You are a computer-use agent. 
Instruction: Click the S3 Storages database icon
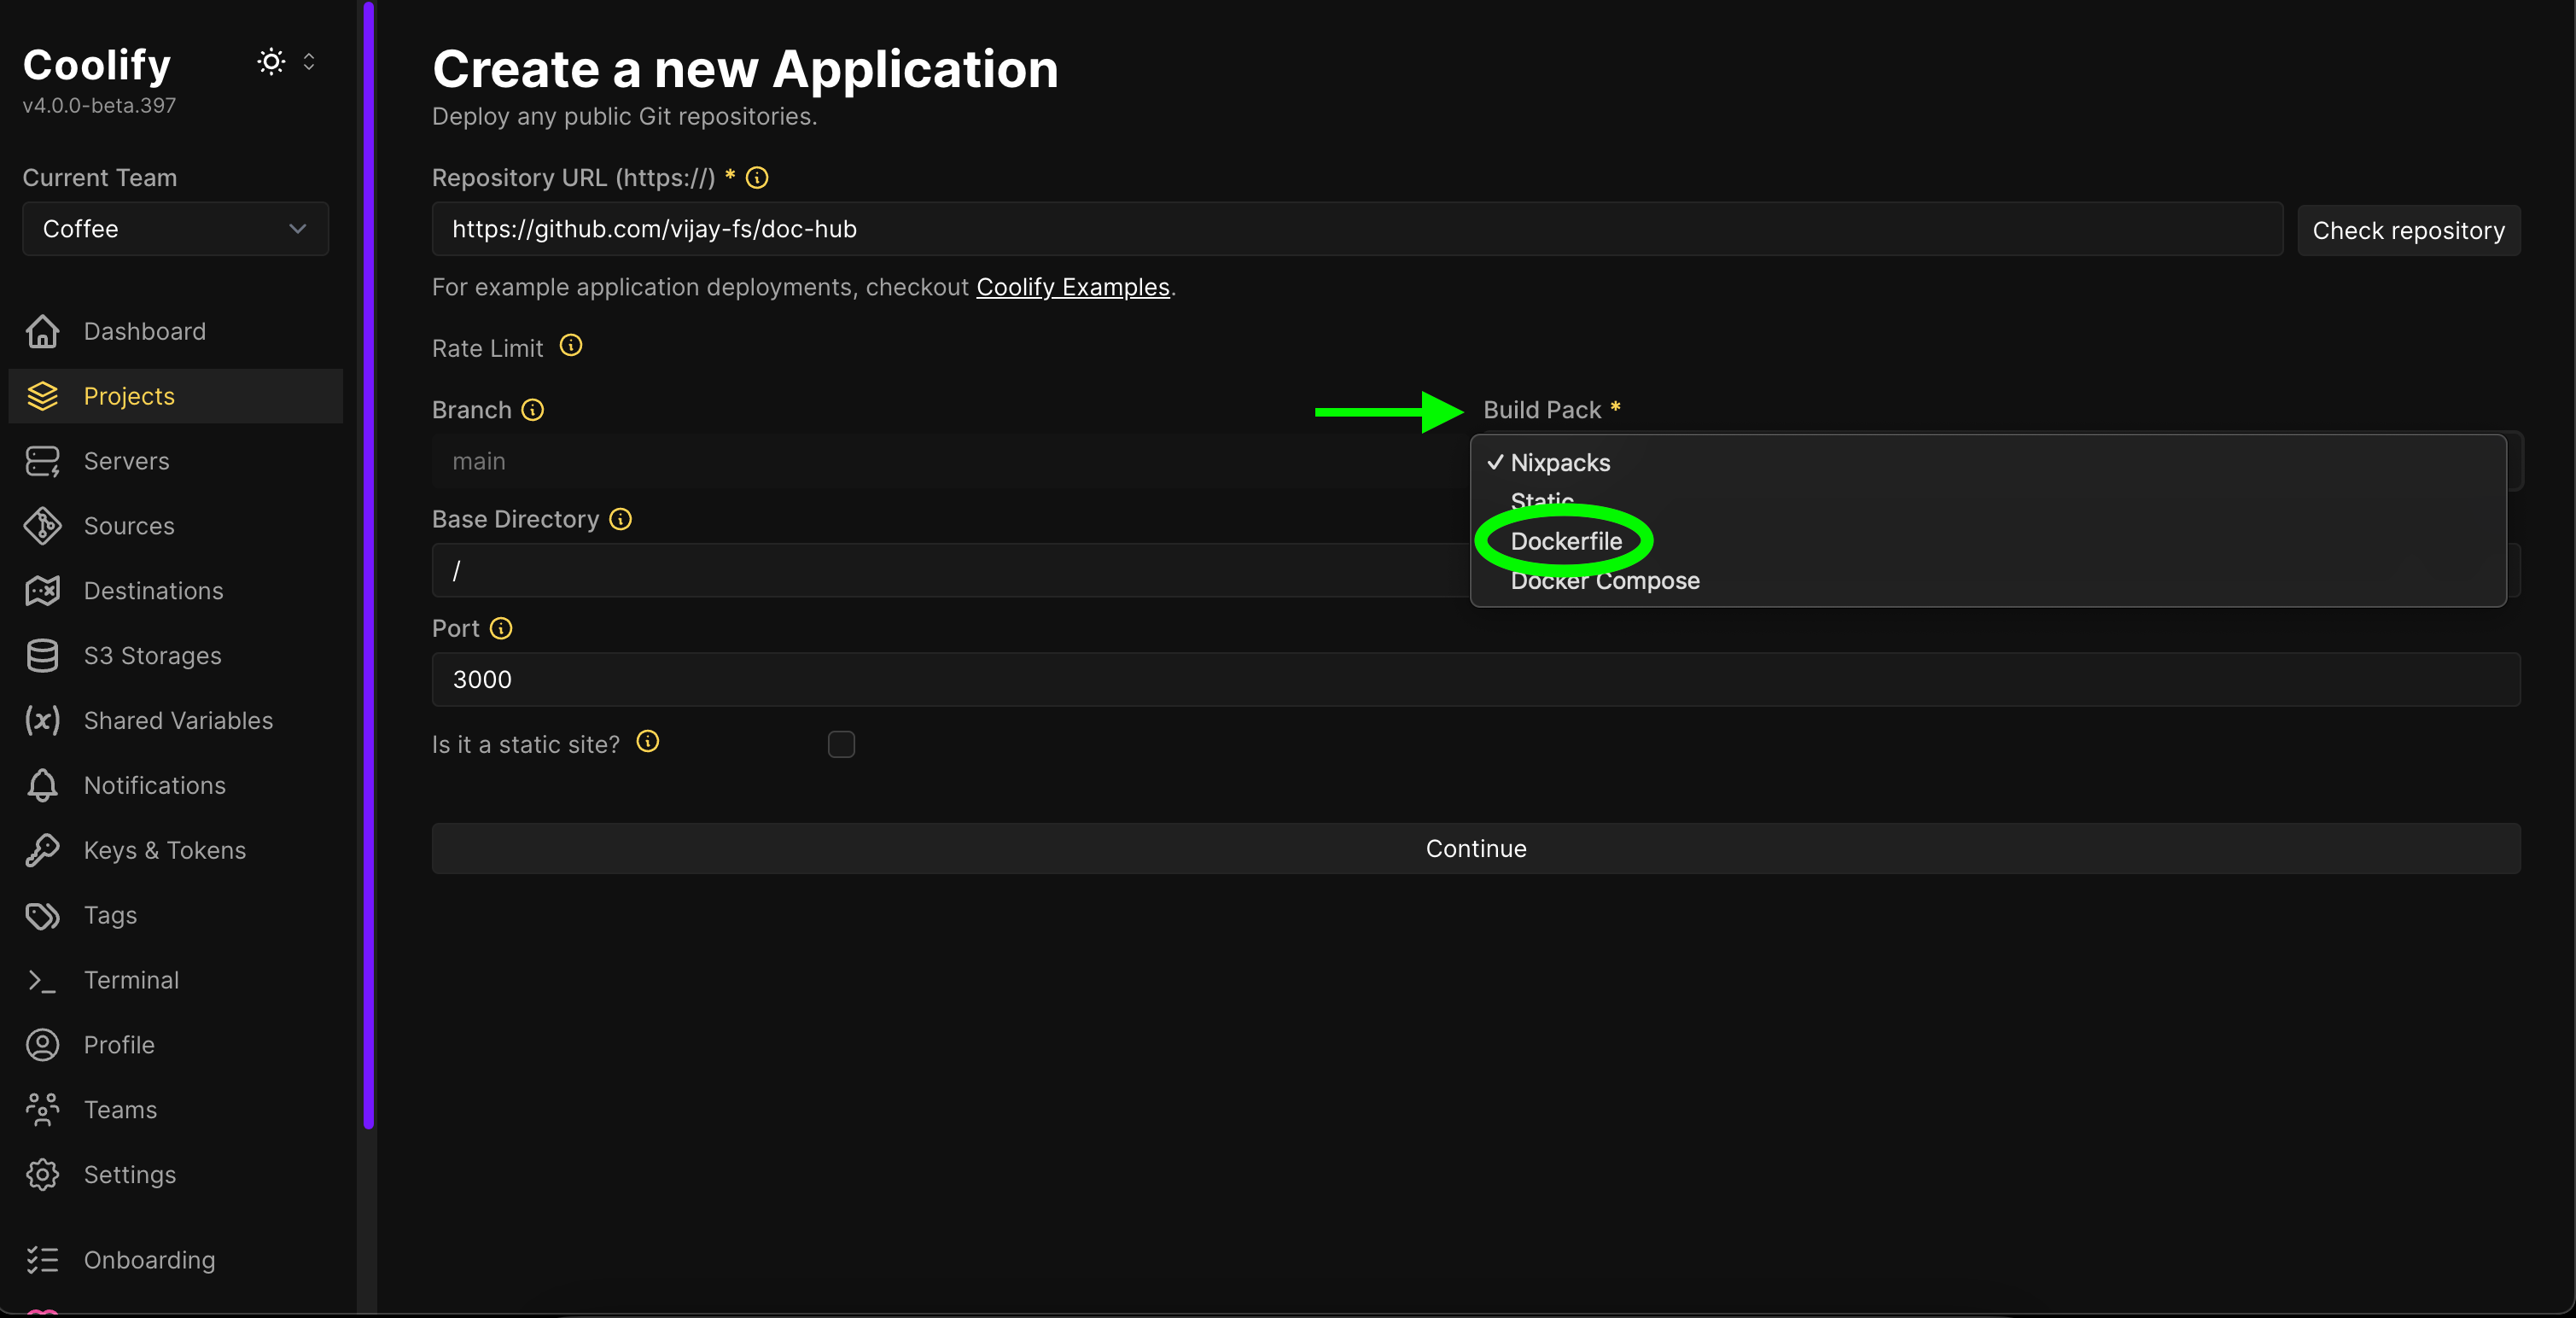tap(42, 656)
